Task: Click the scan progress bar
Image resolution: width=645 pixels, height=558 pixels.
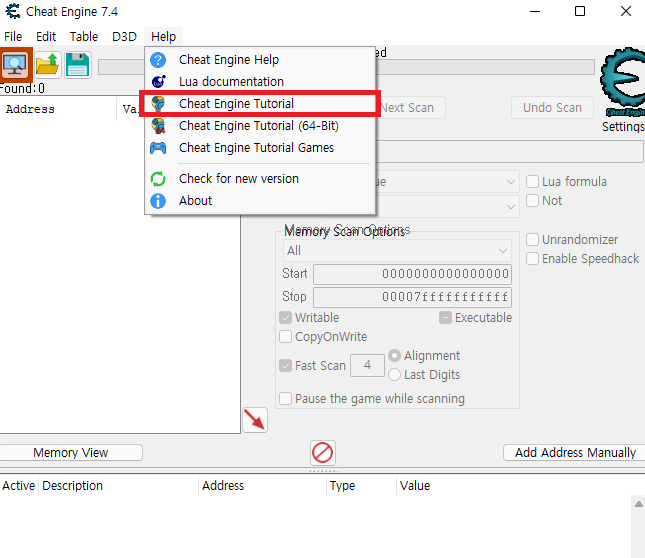Action: (485, 67)
